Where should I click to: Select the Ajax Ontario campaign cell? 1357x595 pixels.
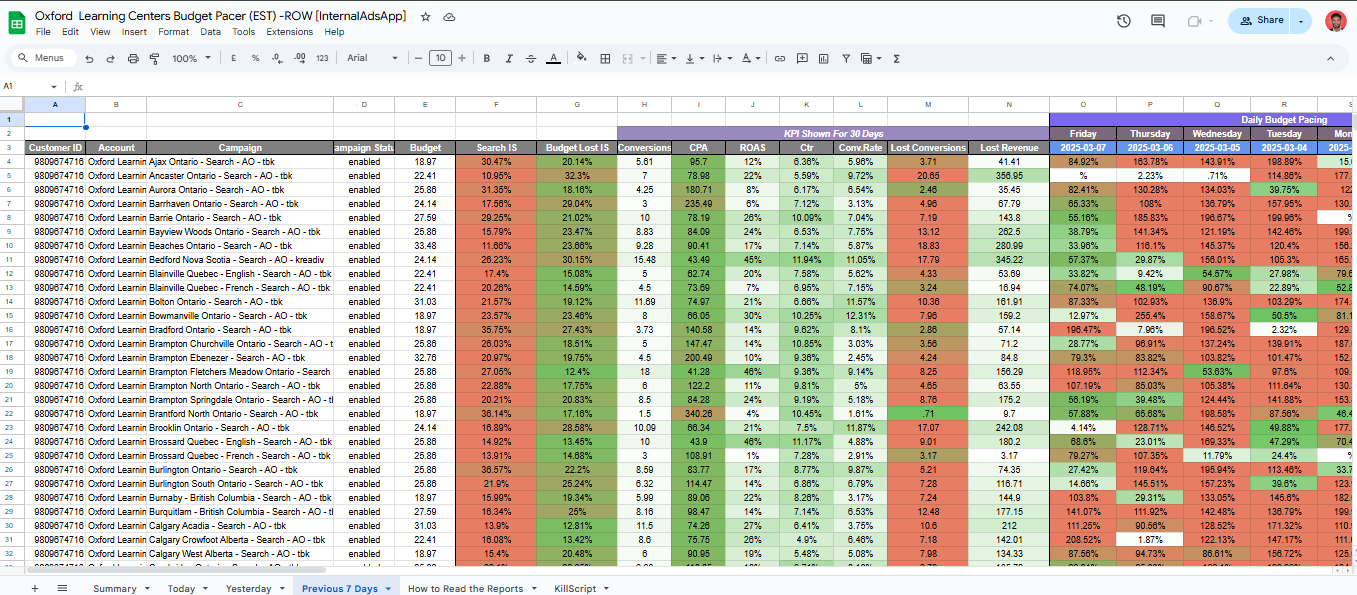(x=240, y=161)
